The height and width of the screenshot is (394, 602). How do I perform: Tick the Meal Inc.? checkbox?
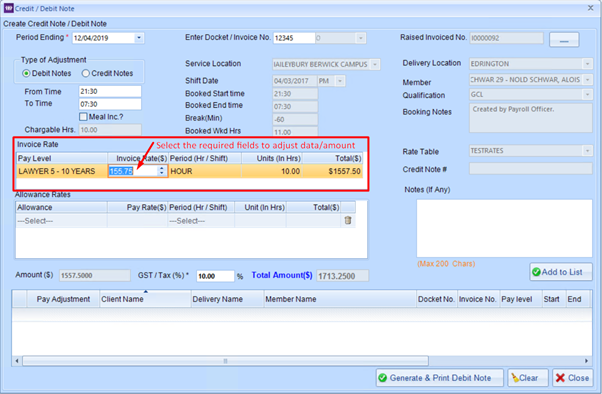coord(83,117)
